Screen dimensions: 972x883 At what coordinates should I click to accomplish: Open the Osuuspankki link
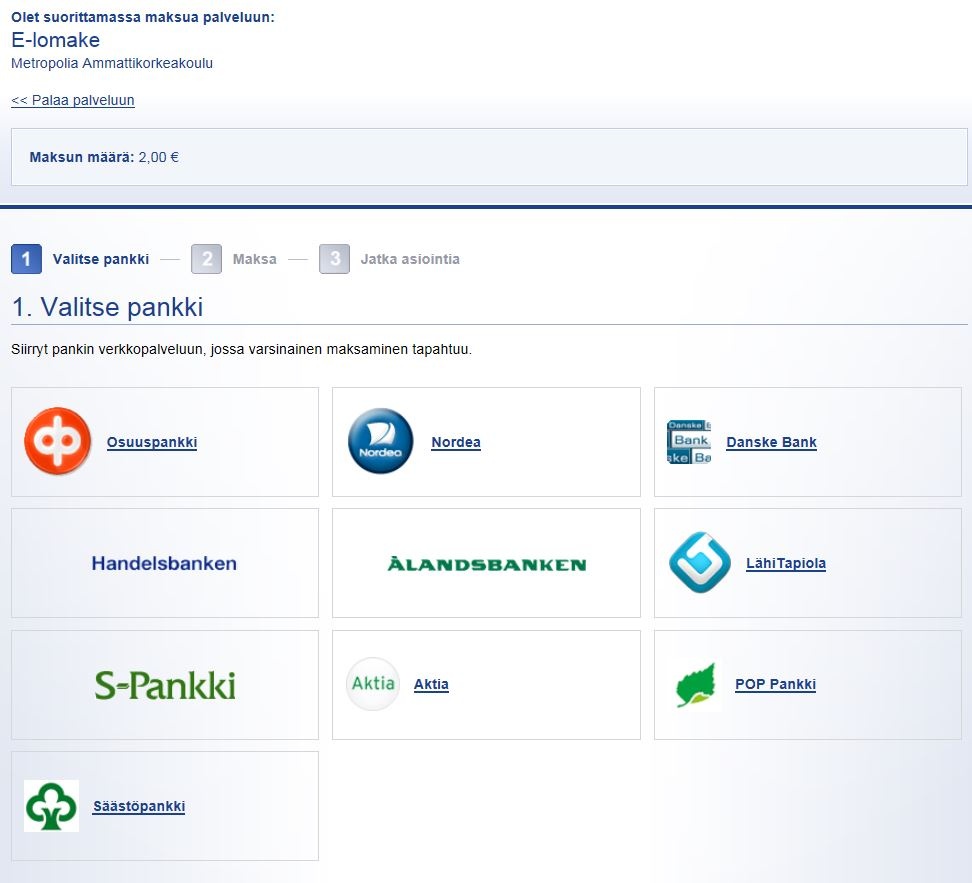(x=152, y=442)
